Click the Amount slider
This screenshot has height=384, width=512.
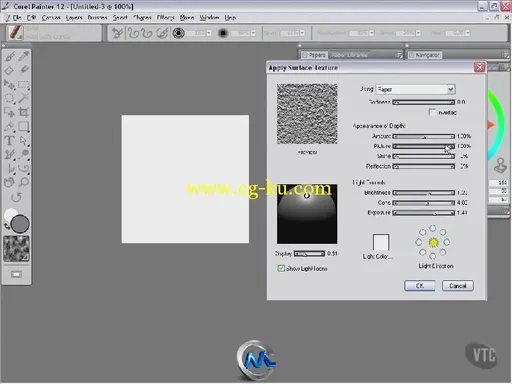pos(424,136)
